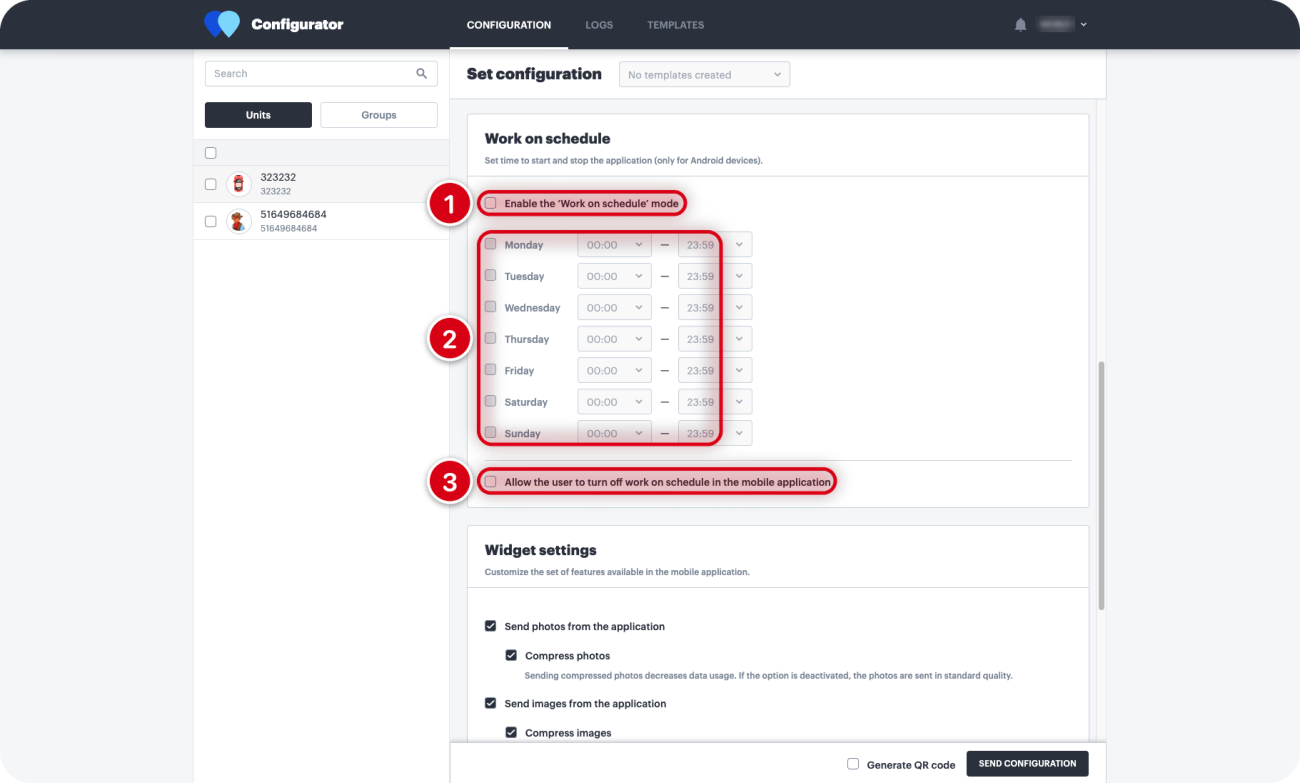Open the Templates tab
The height and width of the screenshot is (783, 1300).
pos(675,25)
